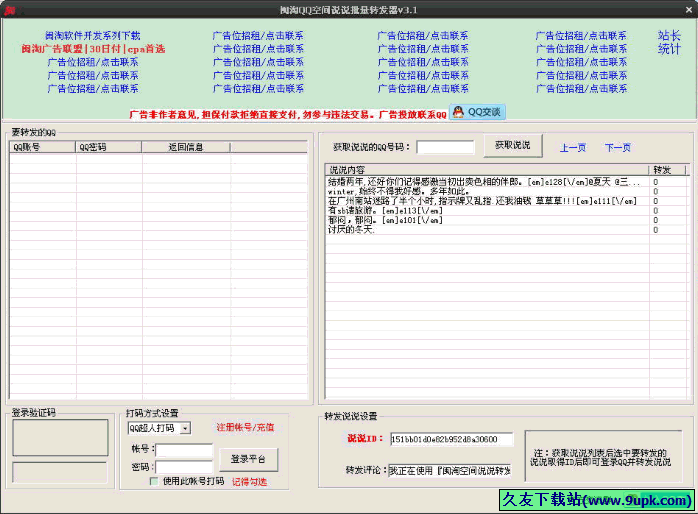Click the captcha entry field below the image
Screen dimensions: 698x514
pos(60,473)
